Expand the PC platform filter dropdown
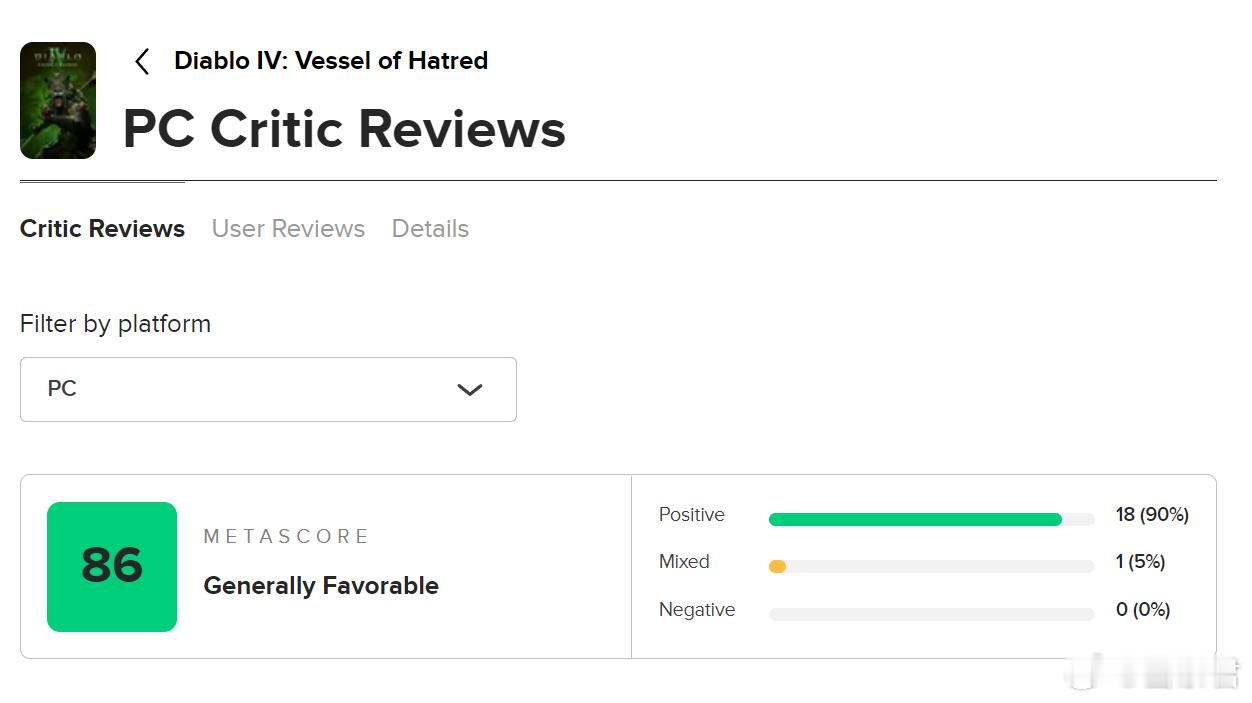1252x703 pixels. [x=268, y=389]
